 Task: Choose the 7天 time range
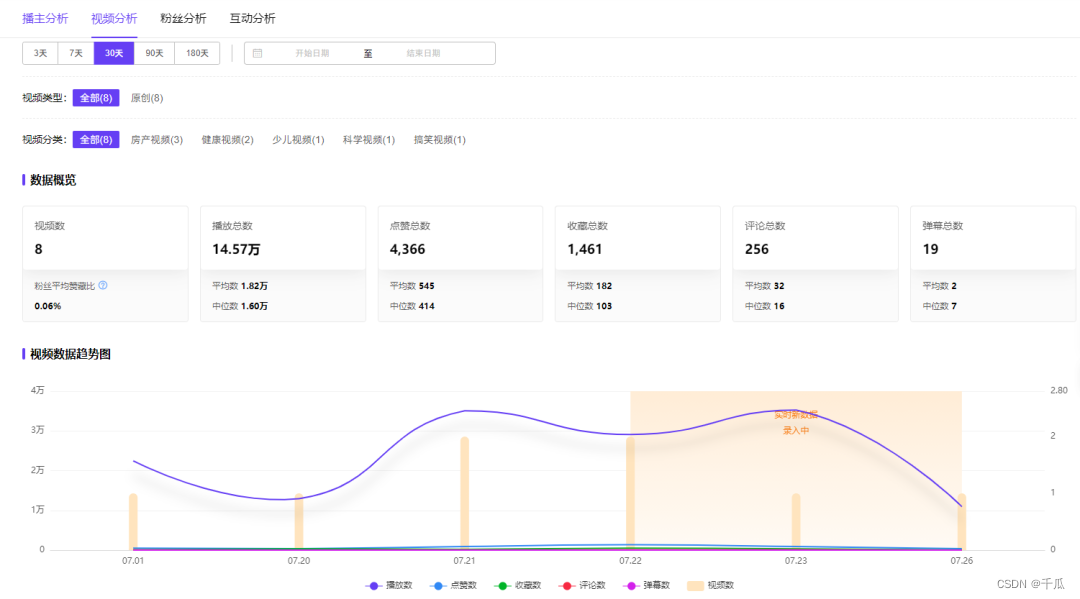coord(76,53)
